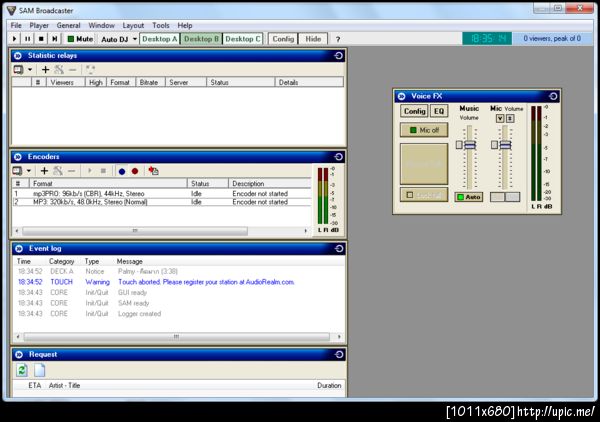Open the Tools menu
The image size is (600, 422).
[x=161, y=26]
